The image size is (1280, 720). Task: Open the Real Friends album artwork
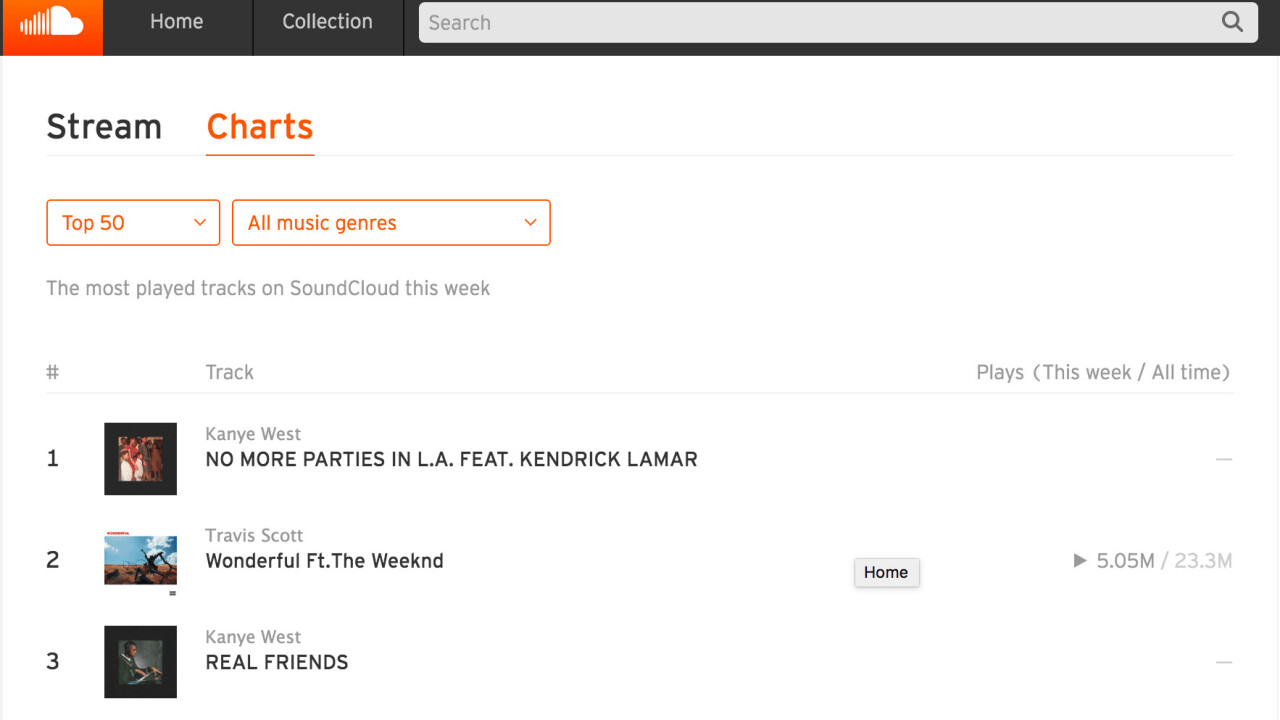tap(140, 662)
